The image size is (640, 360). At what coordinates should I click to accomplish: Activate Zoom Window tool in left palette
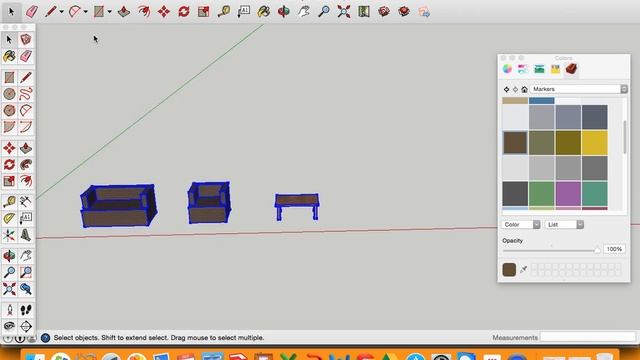26,272
